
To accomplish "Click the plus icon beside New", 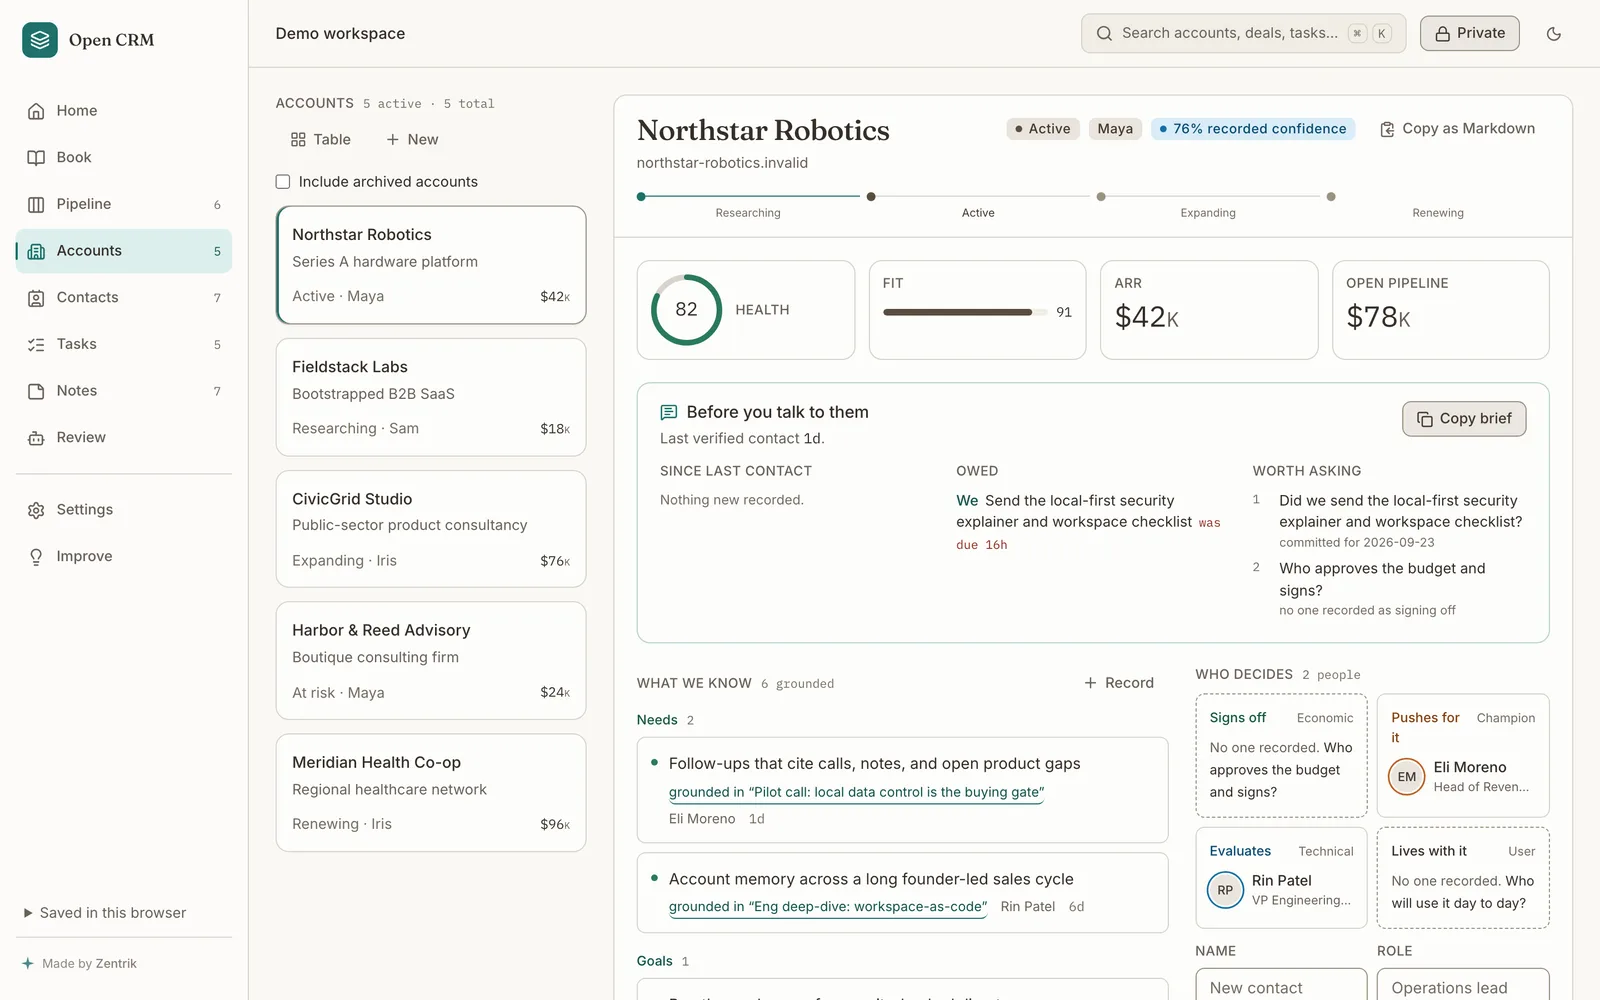I will click(393, 140).
